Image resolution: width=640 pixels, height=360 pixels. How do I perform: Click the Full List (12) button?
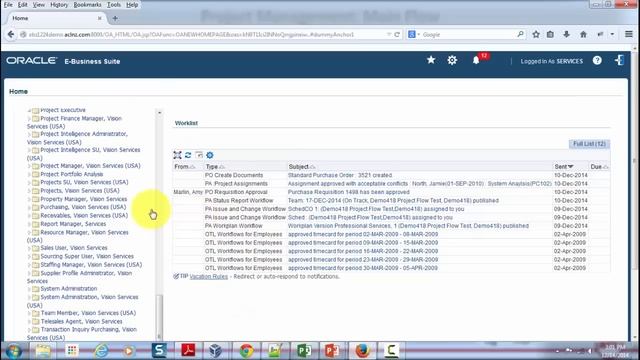[x=589, y=144]
